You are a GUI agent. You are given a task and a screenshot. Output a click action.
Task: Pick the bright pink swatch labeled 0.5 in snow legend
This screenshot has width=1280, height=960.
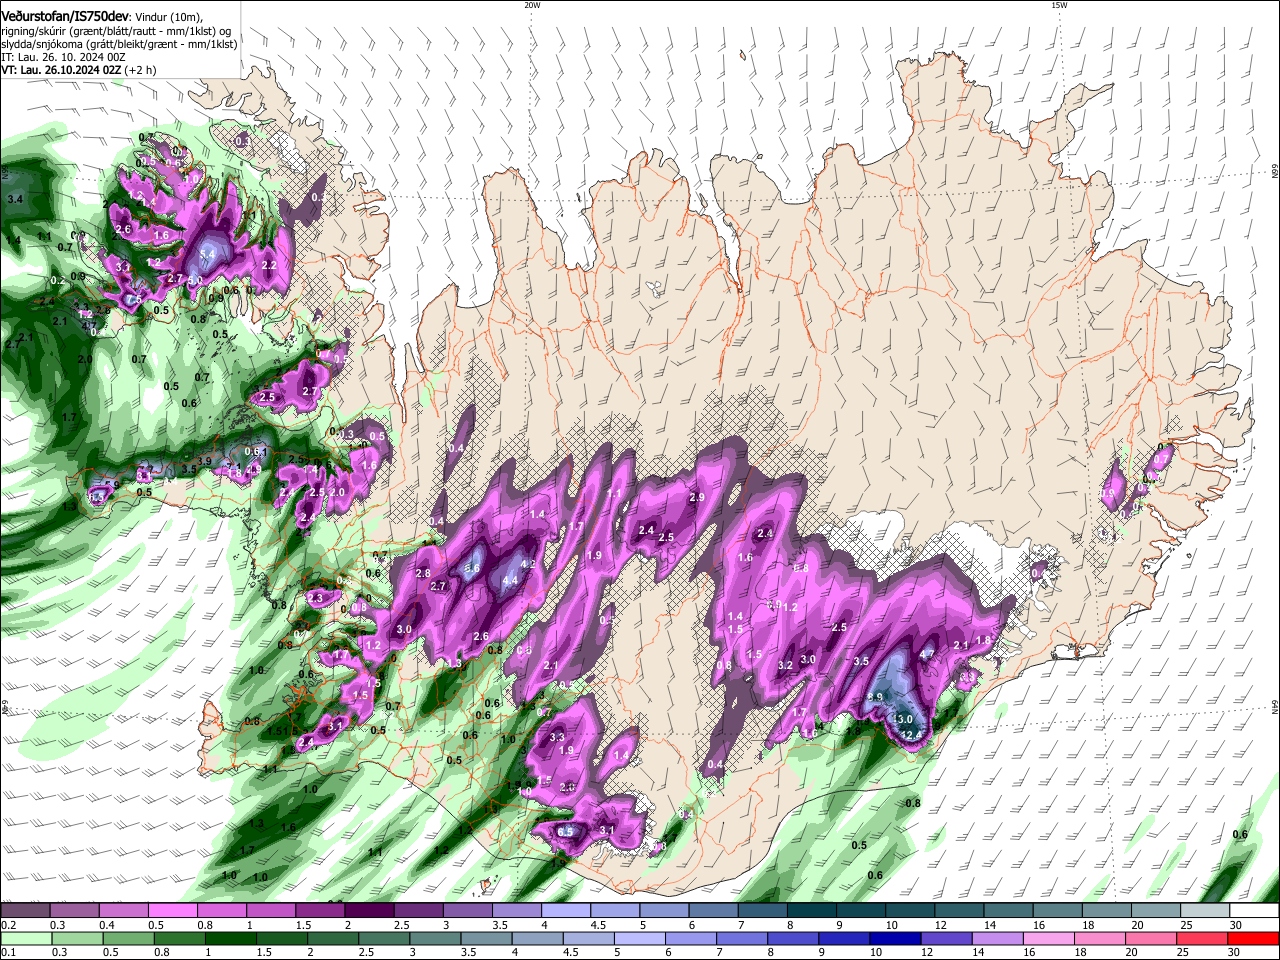tap(173, 910)
